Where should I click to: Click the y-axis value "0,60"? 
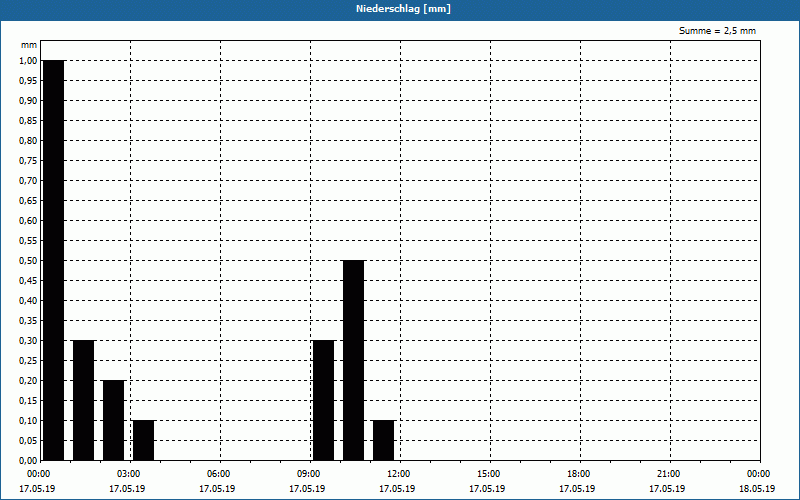click(28, 220)
